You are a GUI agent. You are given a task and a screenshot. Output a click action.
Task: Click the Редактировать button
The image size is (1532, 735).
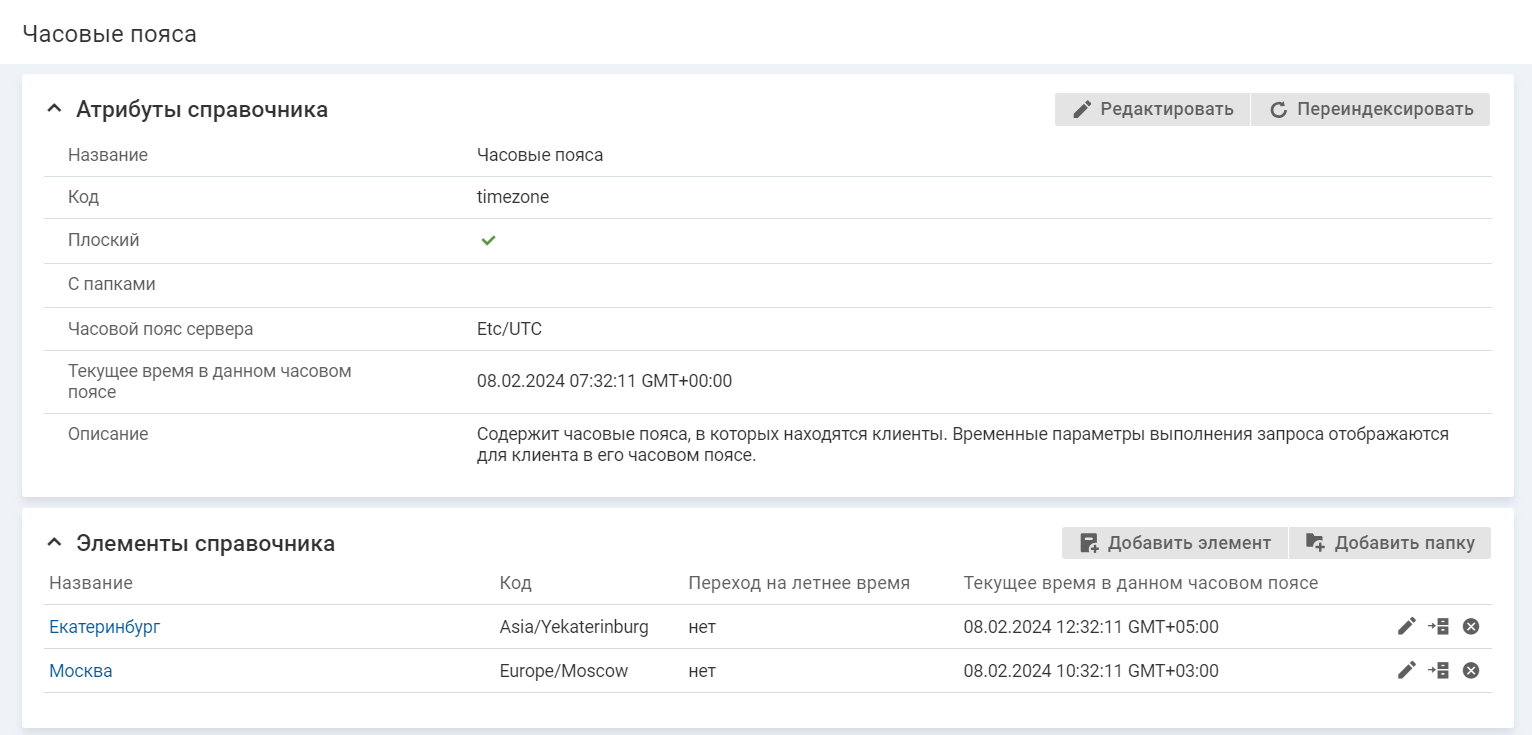[x=1152, y=110]
